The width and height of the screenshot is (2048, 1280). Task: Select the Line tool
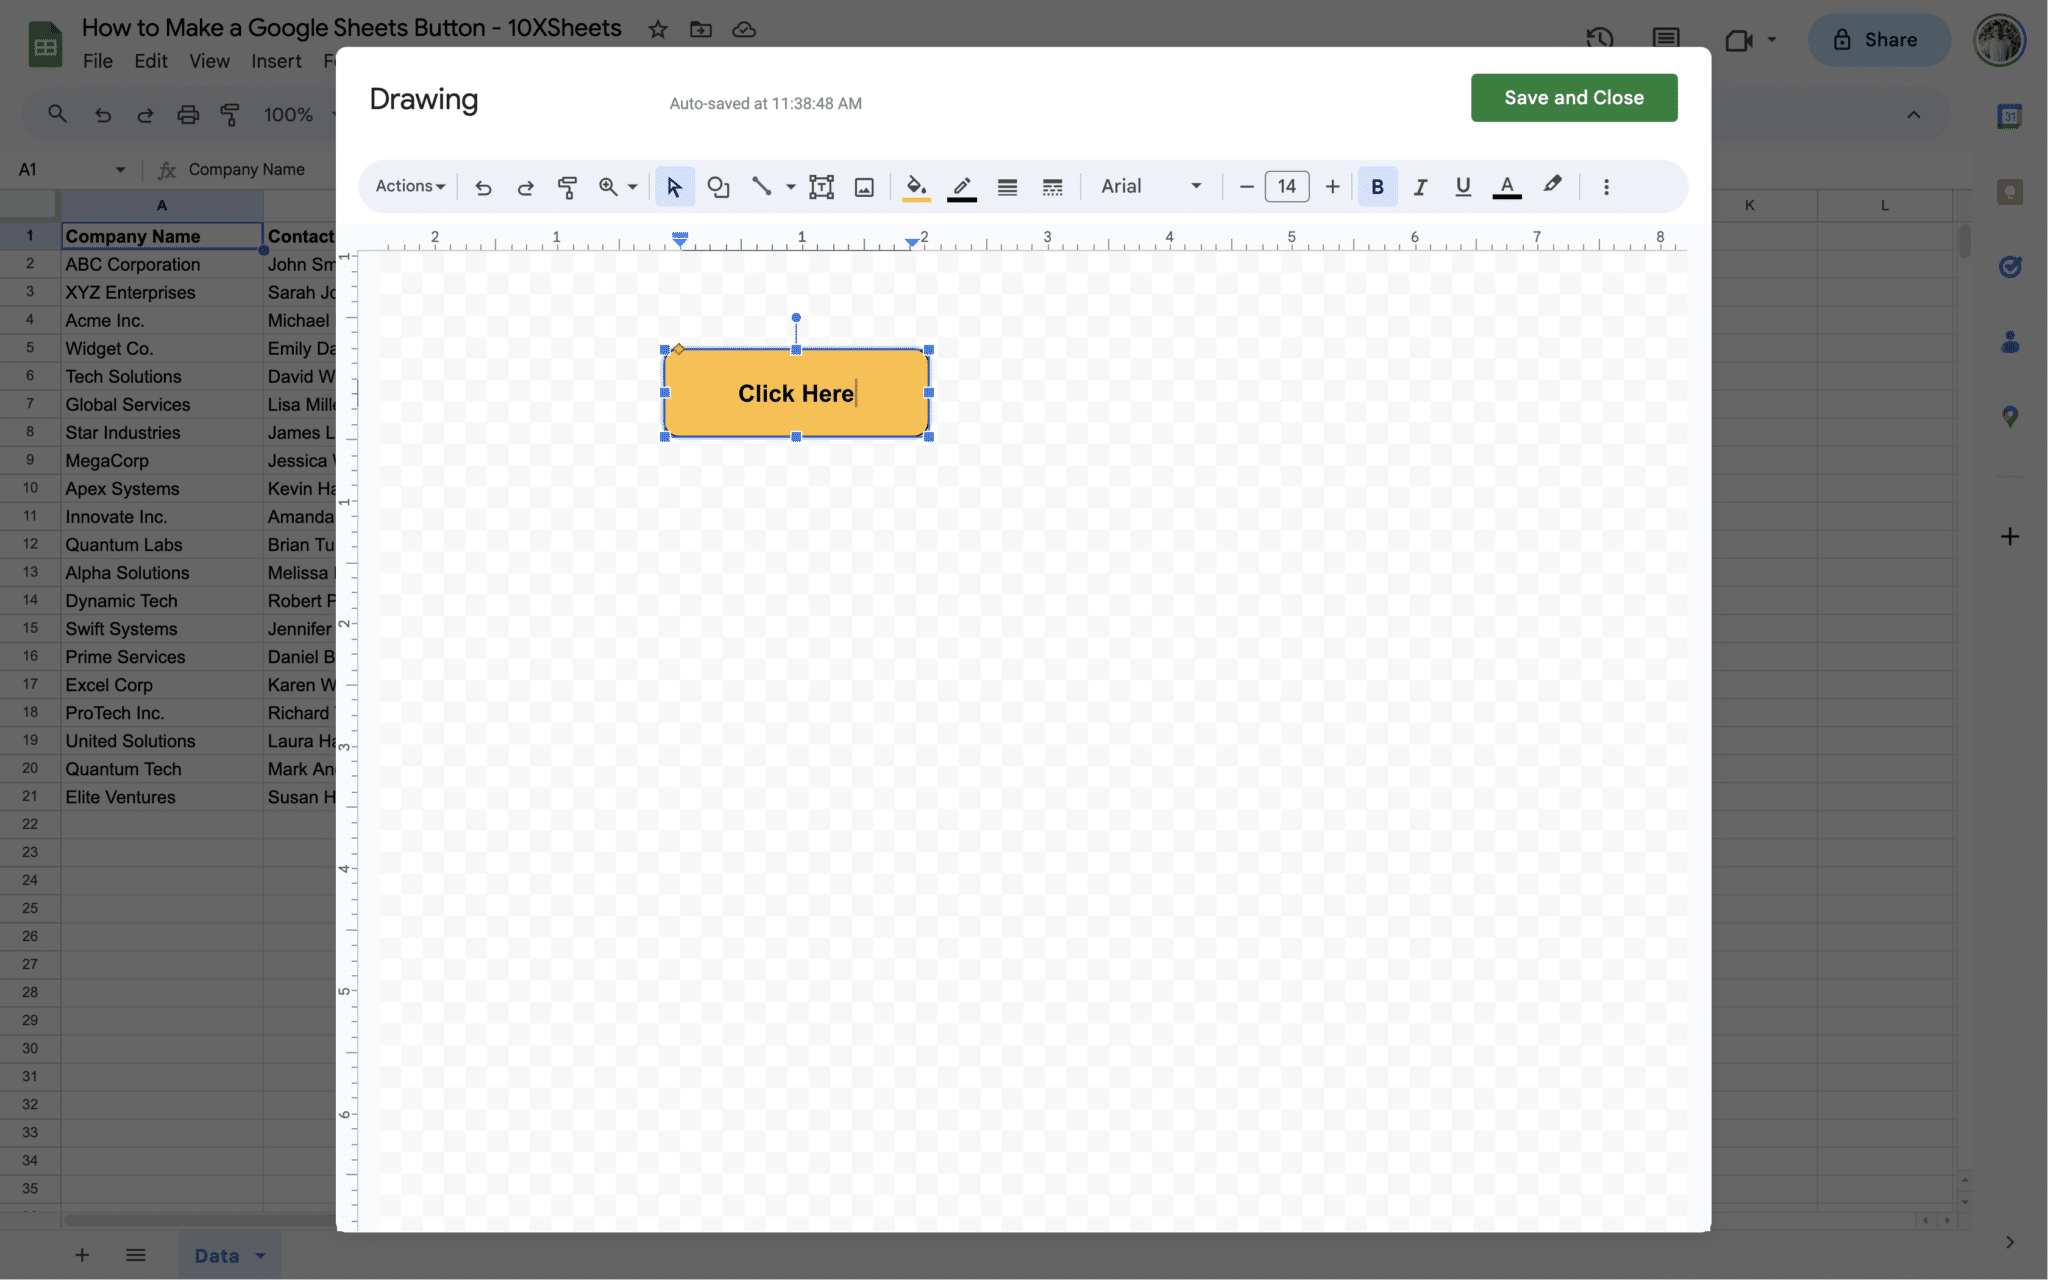tap(761, 187)
